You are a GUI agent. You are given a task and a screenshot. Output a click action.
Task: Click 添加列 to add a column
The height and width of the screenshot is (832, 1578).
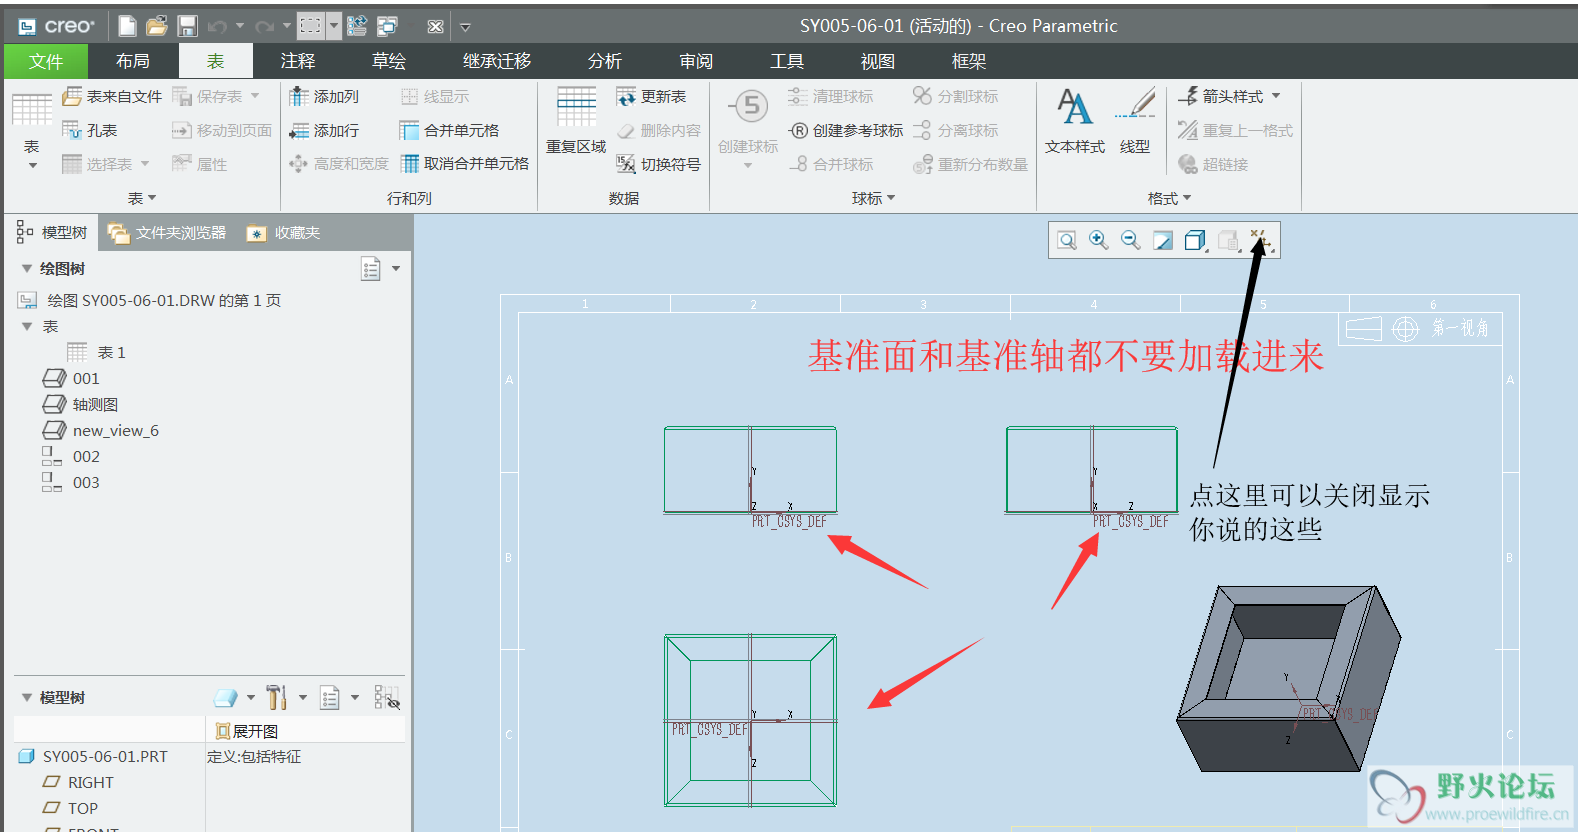click(x=324, y=96)
